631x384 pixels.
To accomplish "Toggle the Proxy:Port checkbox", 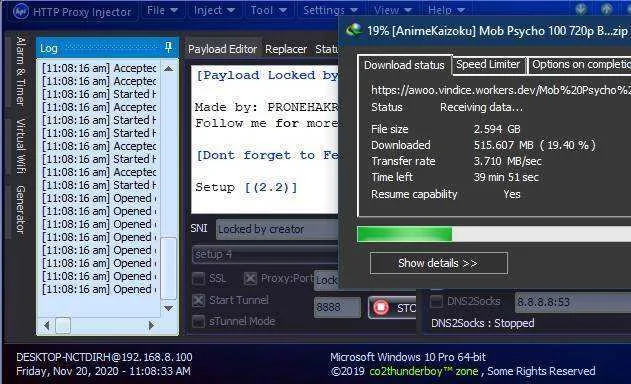I will coord(250,278).
